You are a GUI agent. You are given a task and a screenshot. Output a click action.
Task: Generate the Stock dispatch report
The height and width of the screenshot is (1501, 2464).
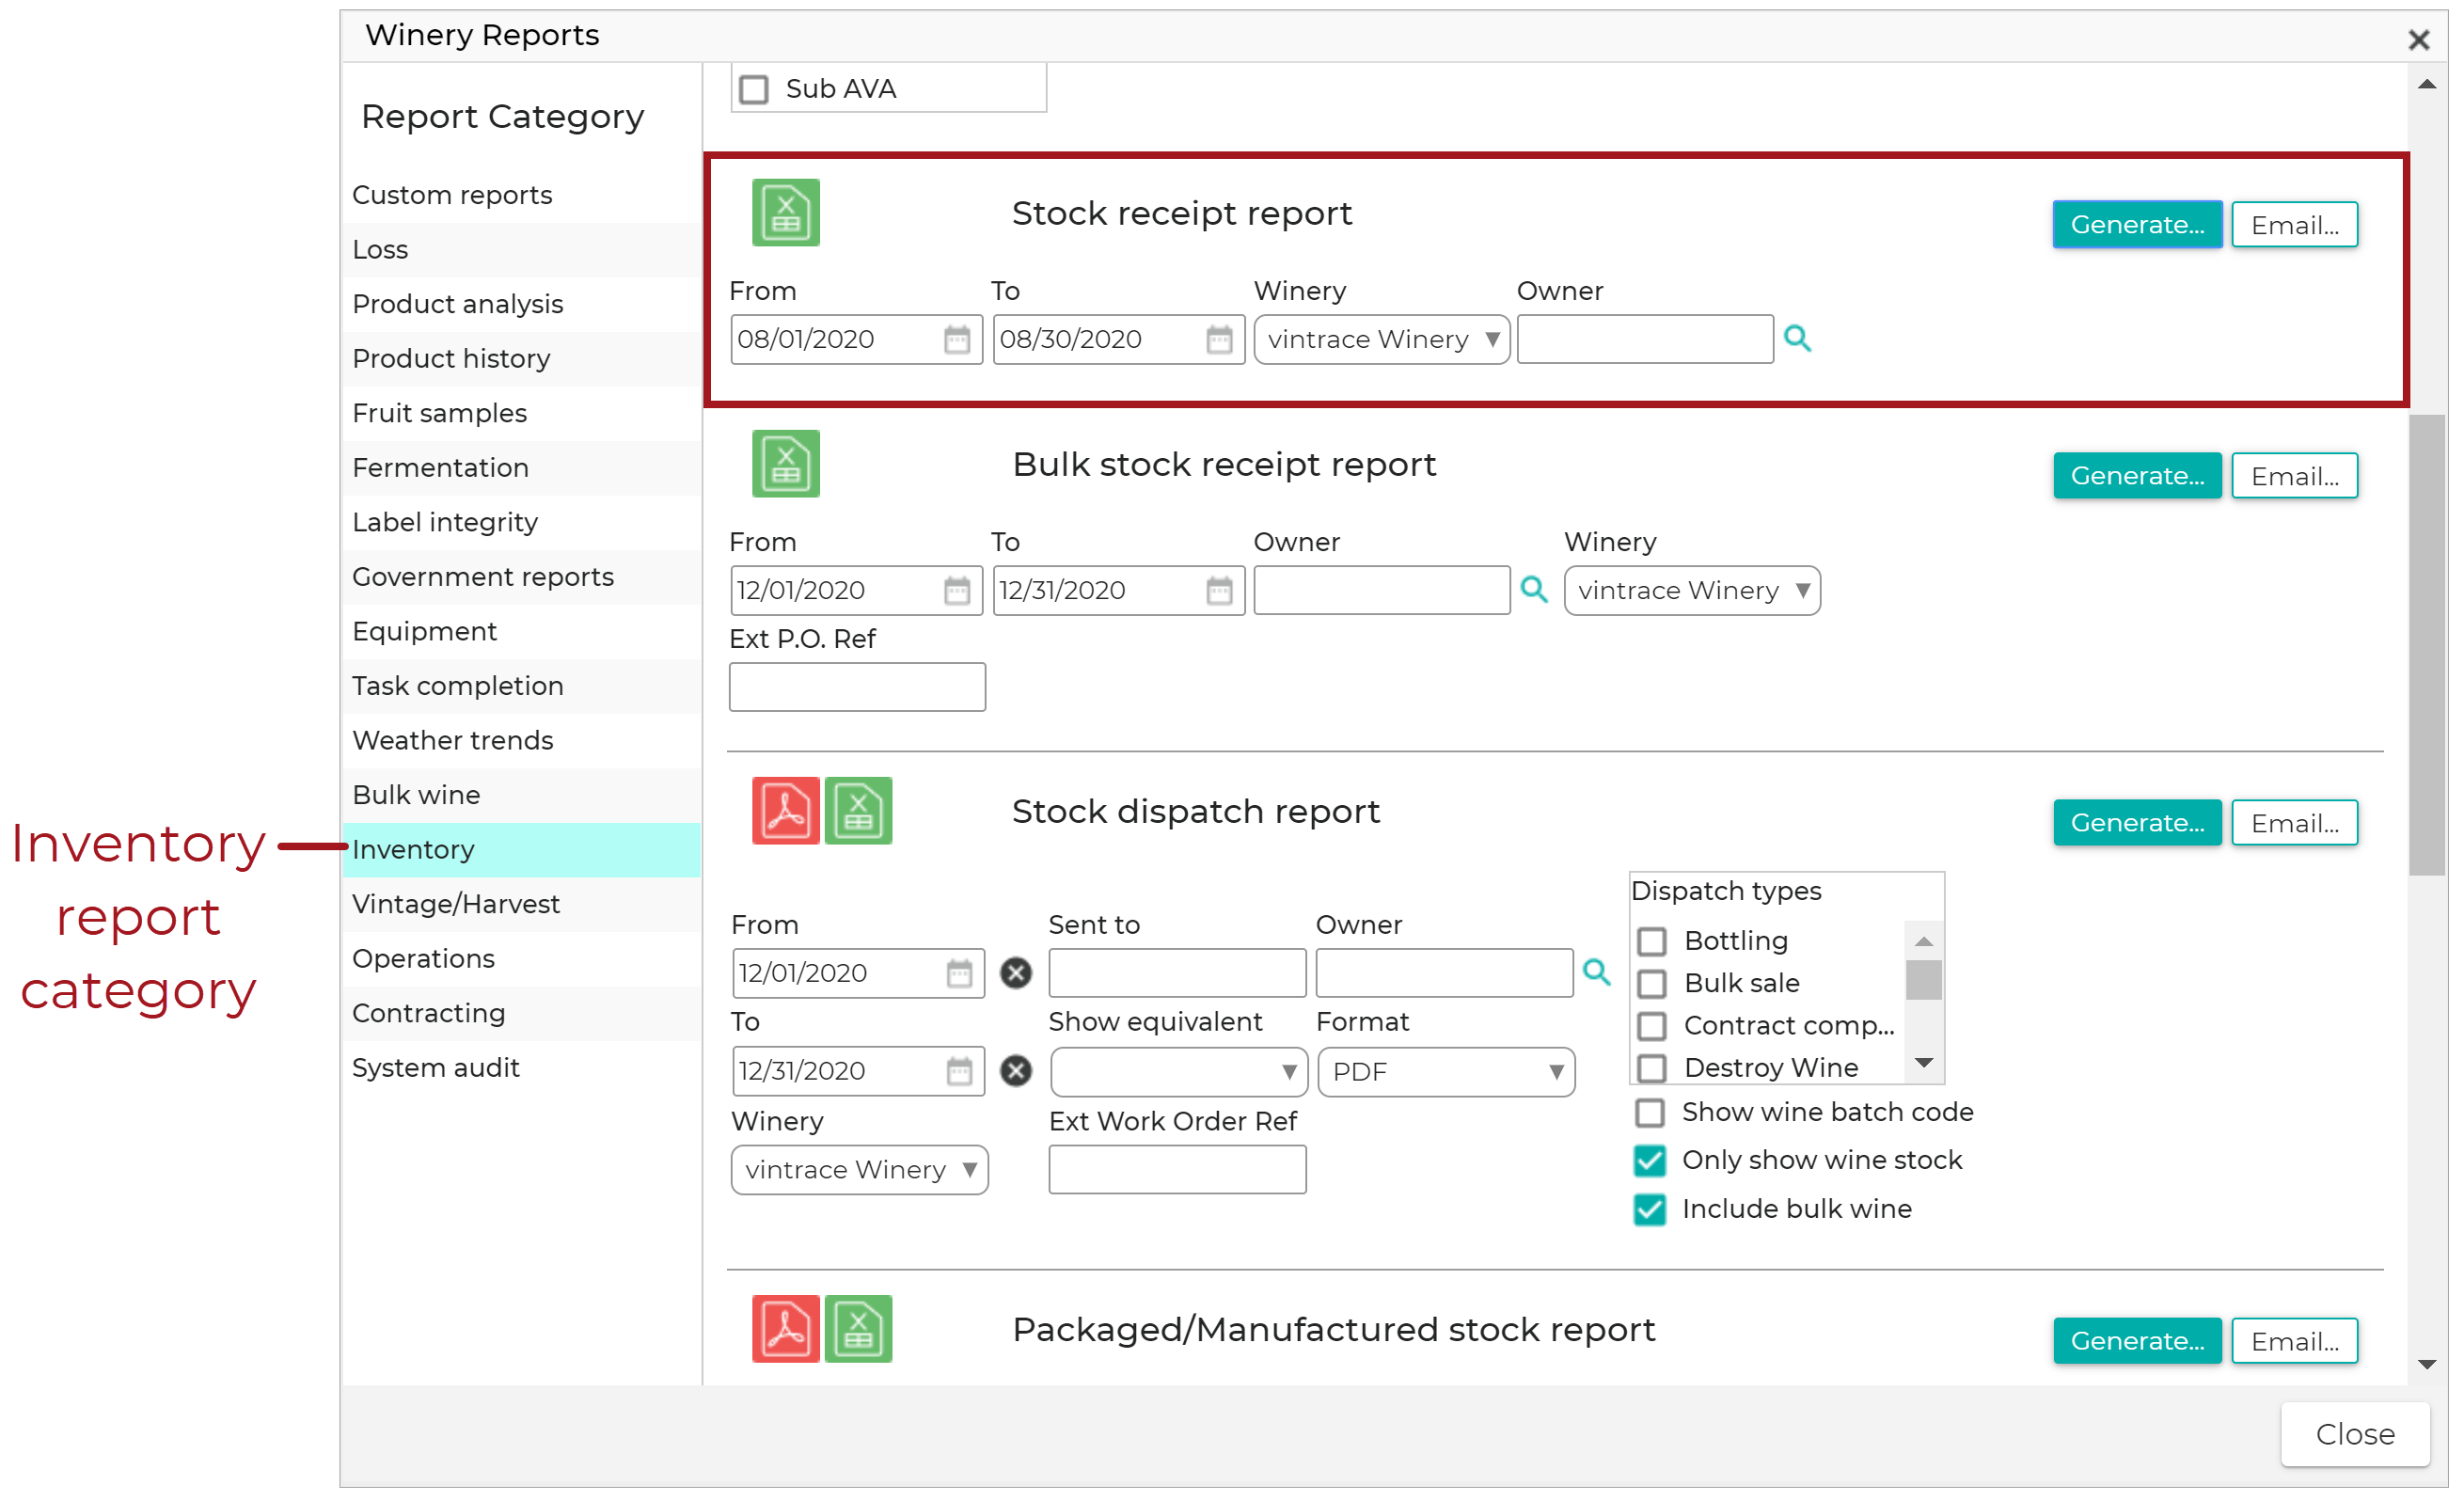(x=2137, y=823)
